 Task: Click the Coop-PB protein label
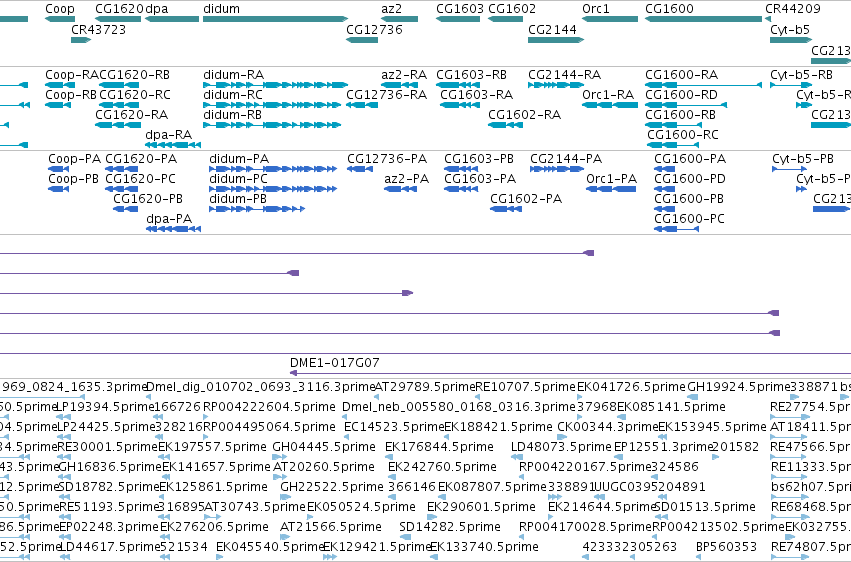(x=73, y=179)
